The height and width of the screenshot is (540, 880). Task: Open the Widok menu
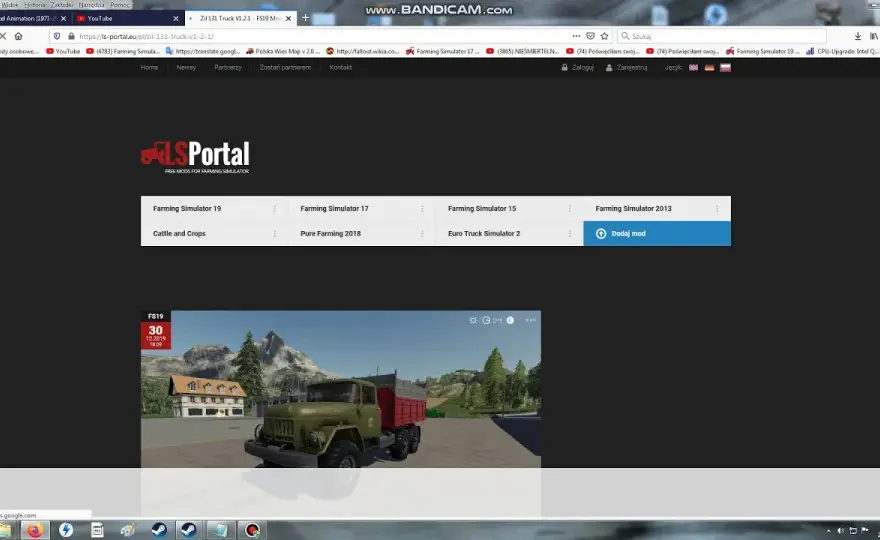click(x=10, y=4)
